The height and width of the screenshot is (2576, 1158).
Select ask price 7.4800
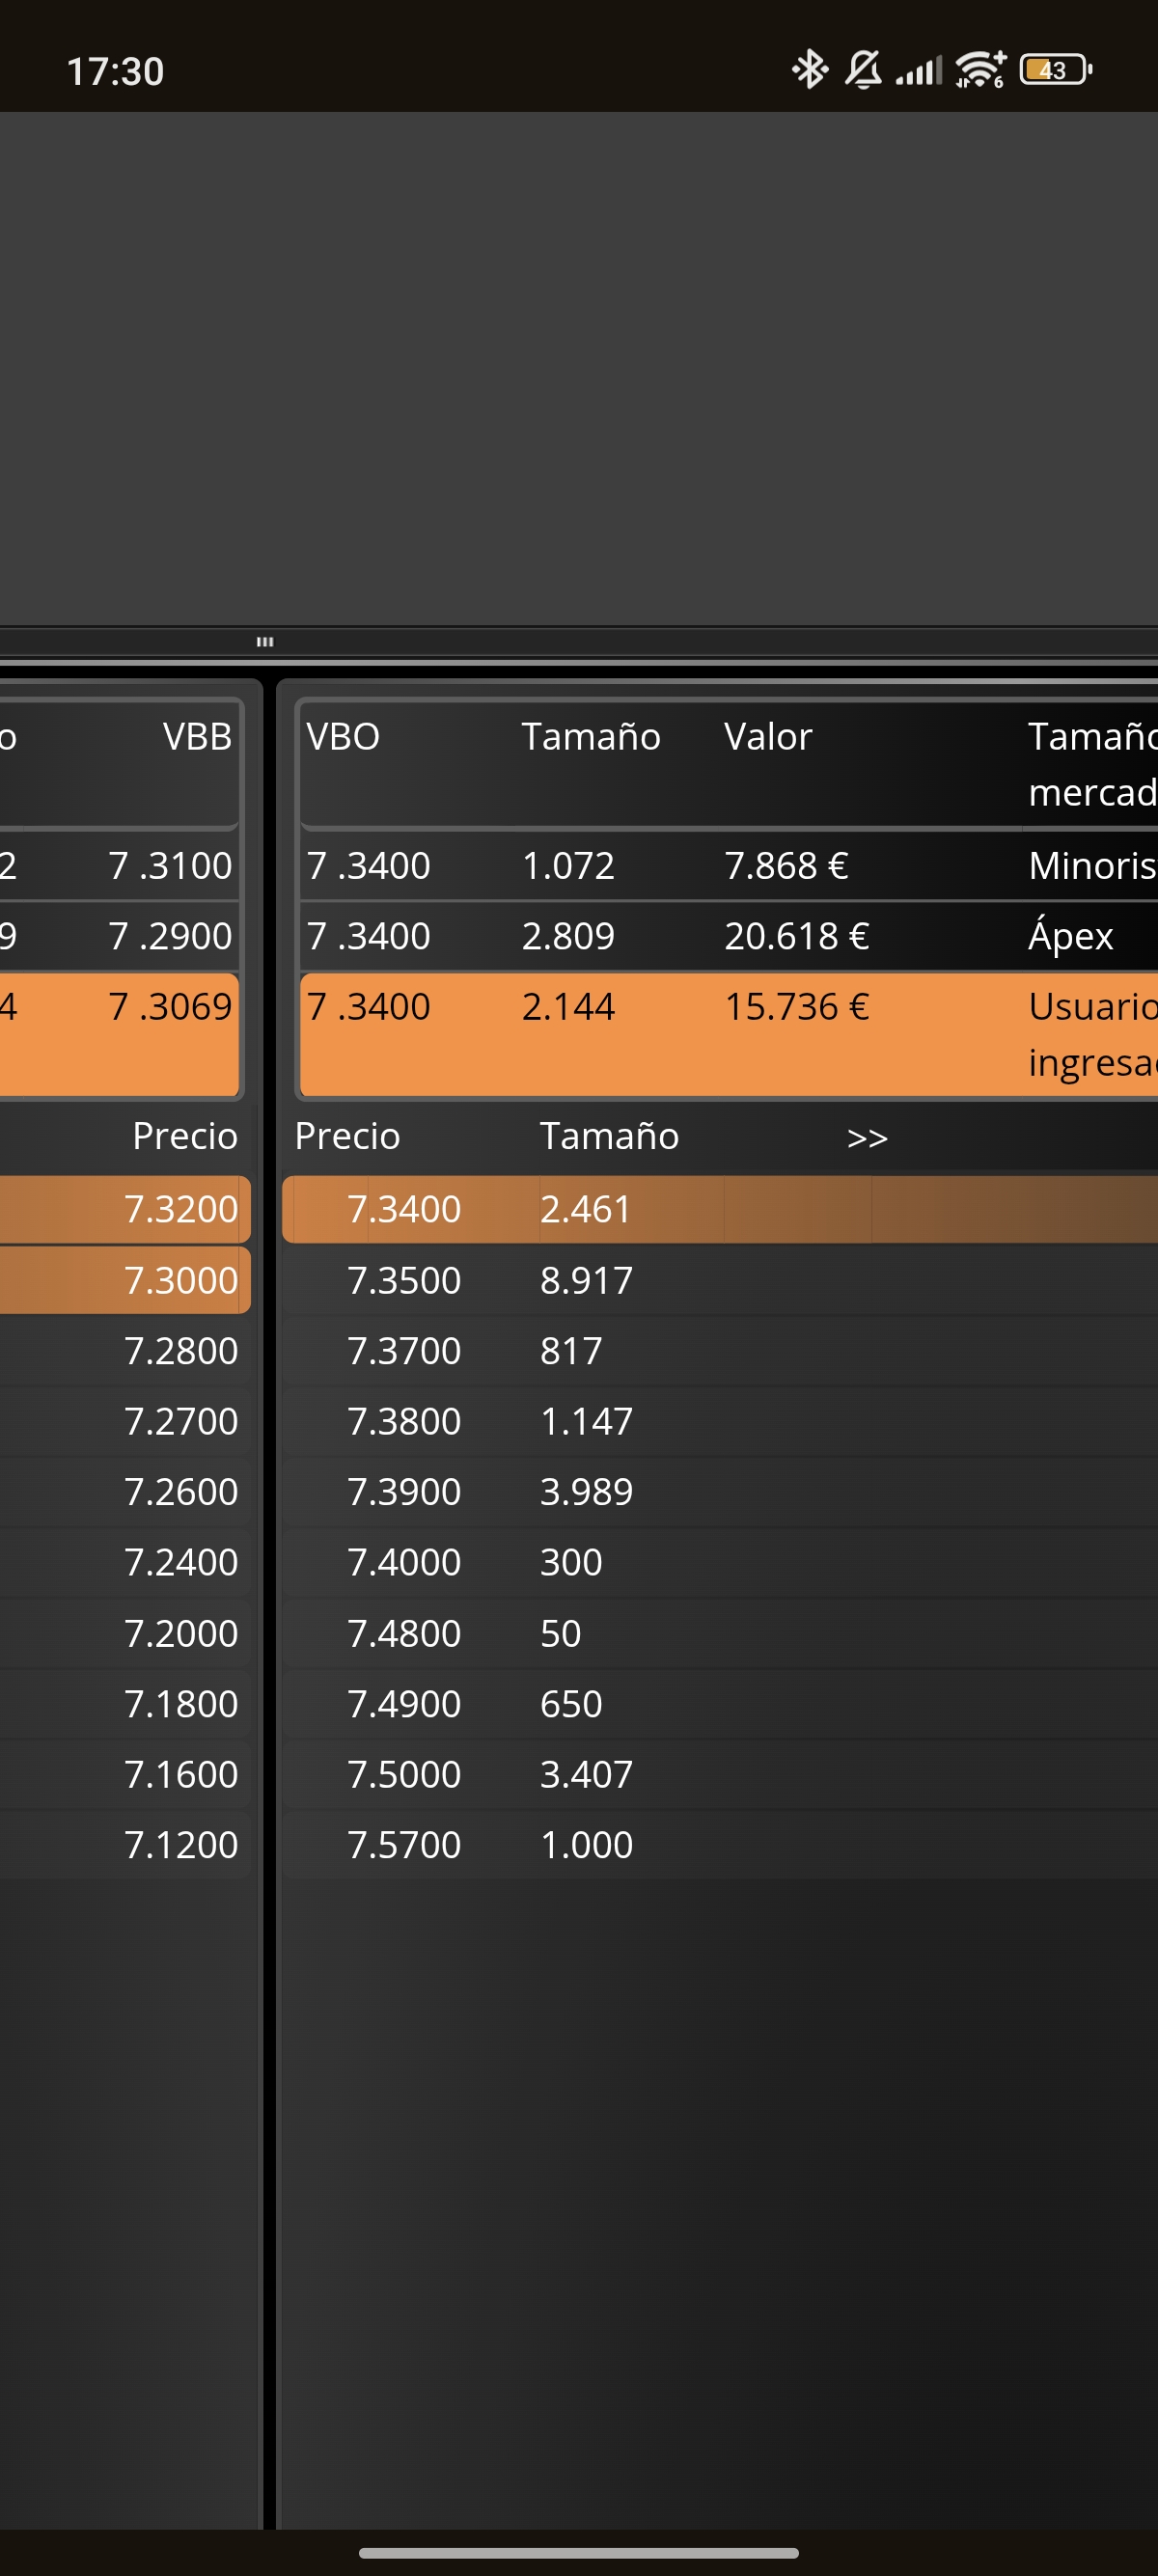404,1633
